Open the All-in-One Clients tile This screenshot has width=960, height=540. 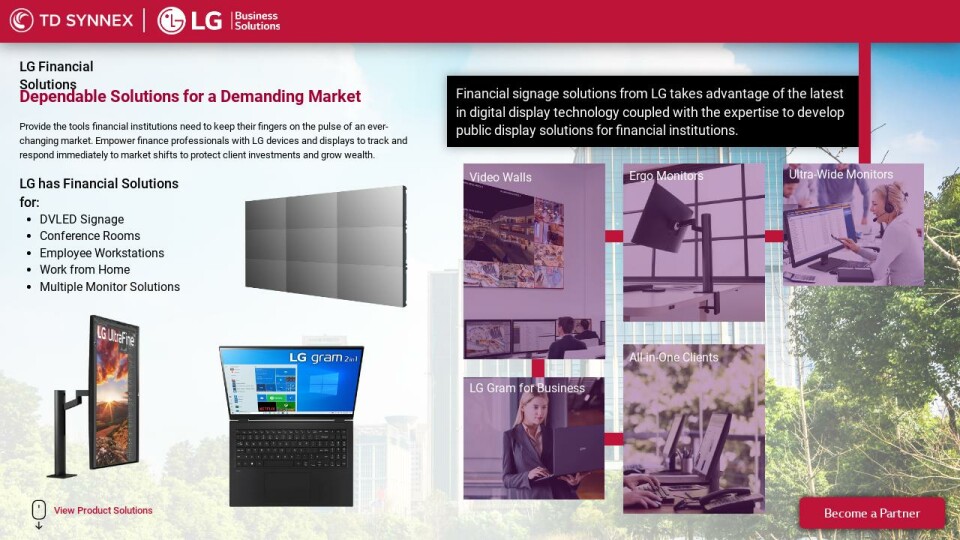(x=693, y=428)
